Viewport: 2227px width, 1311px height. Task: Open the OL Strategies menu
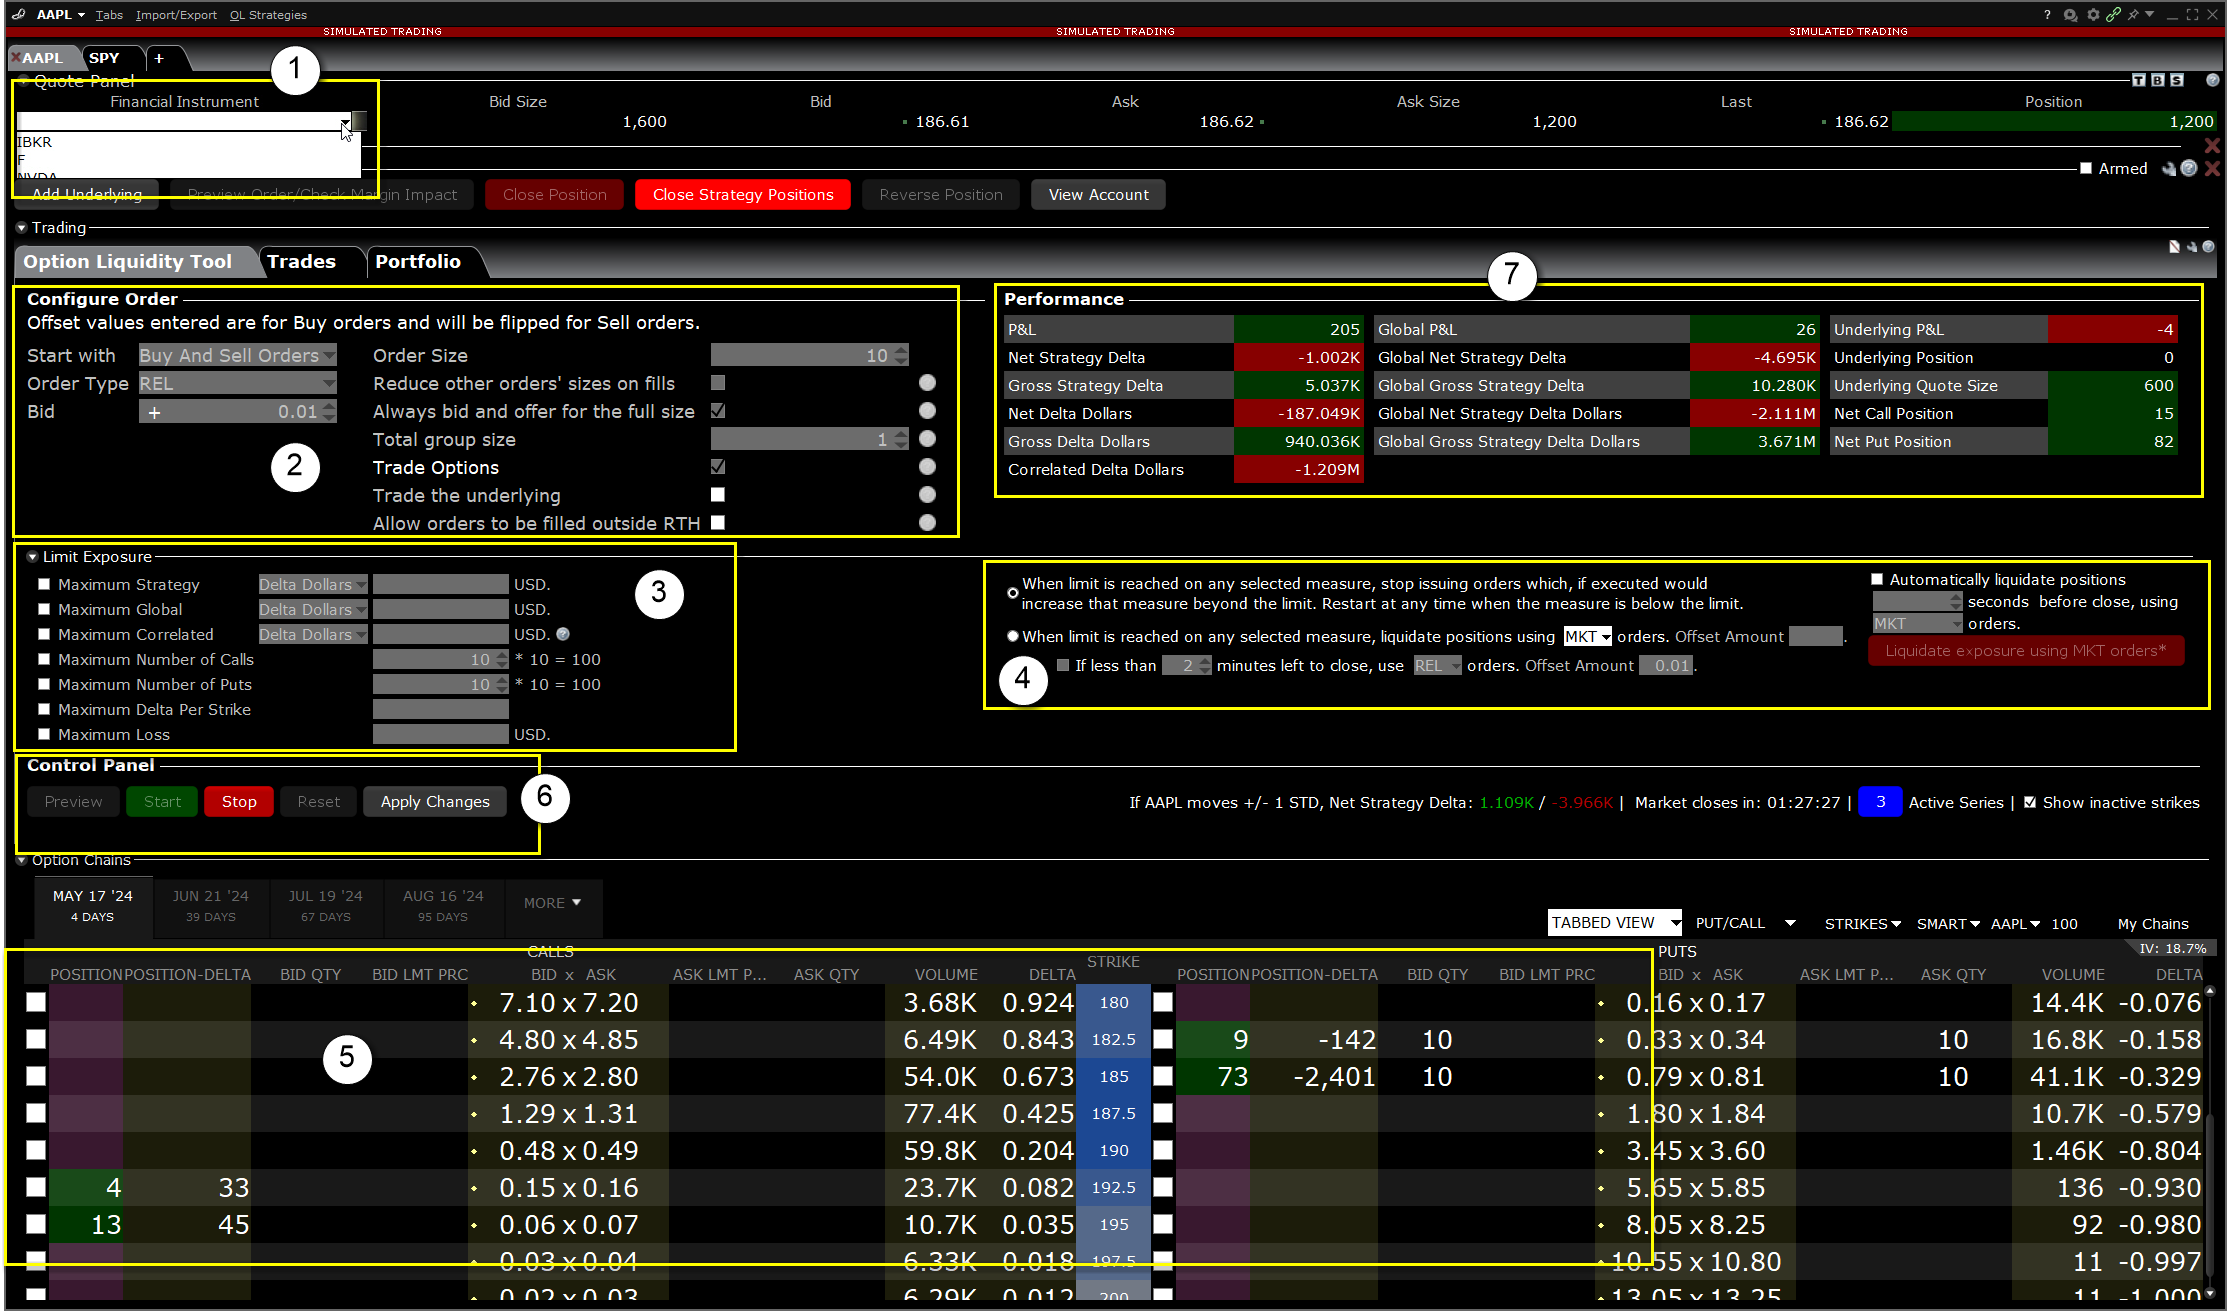tap(268, 15)
